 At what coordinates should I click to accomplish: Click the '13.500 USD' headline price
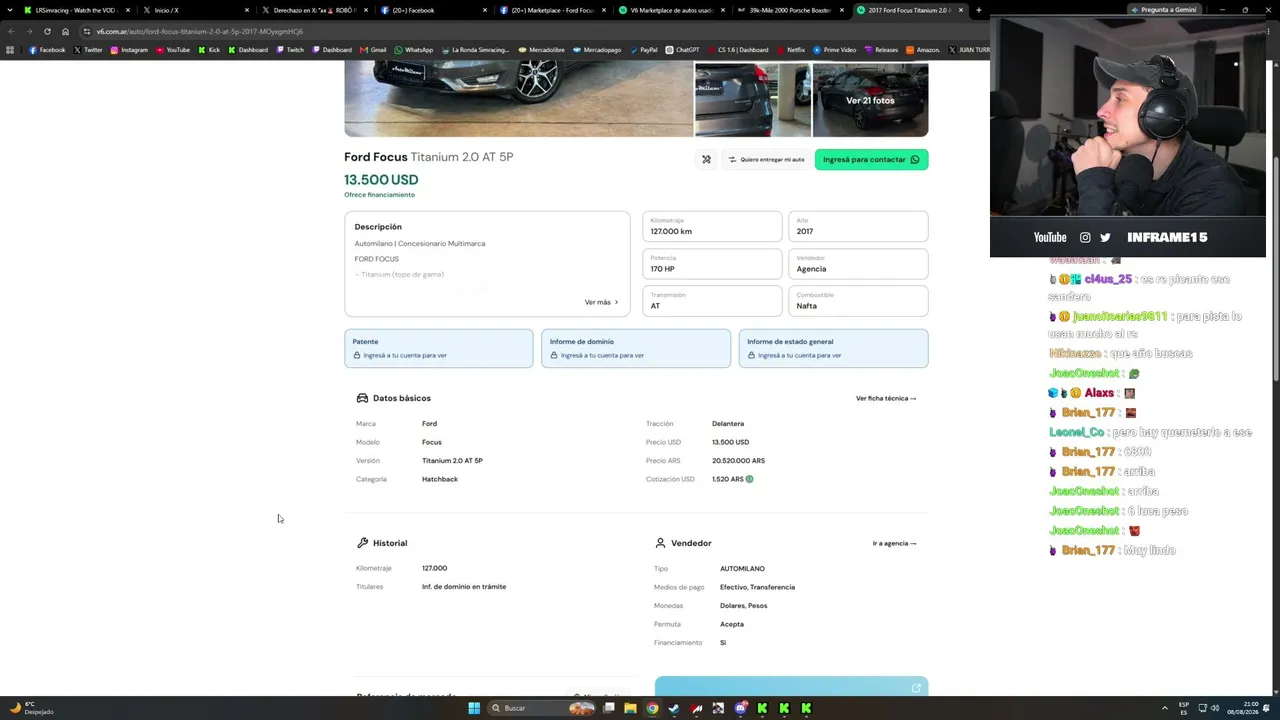[x=381, y=180]
